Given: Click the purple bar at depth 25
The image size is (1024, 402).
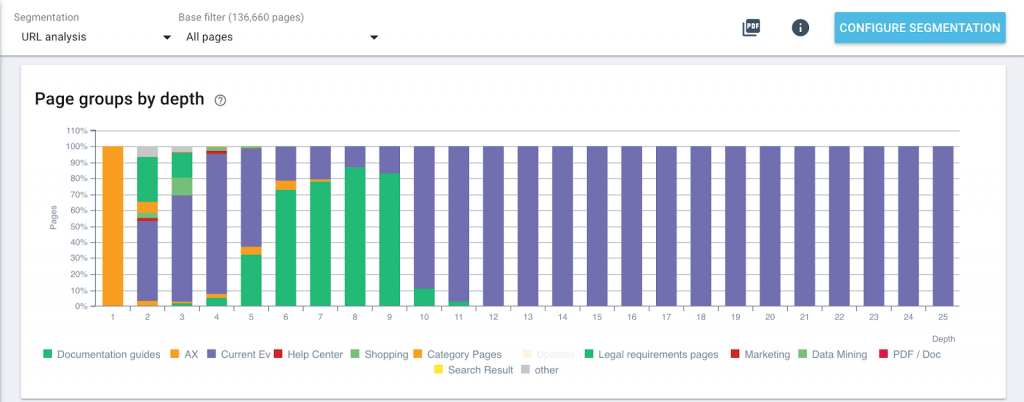Looking at the screenshot, I should [x=943, y=226].
